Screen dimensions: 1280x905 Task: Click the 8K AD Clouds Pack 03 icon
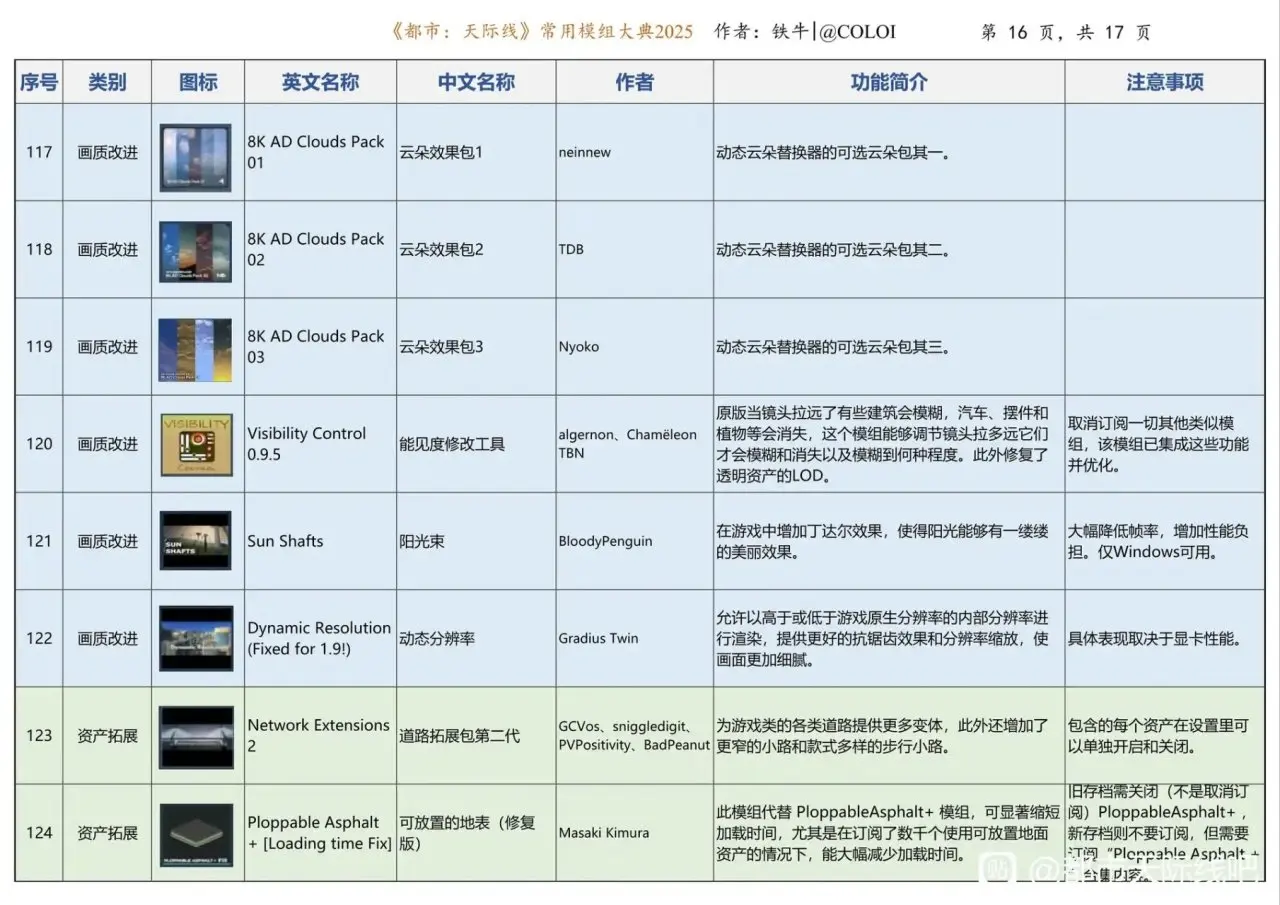point(196,348)
